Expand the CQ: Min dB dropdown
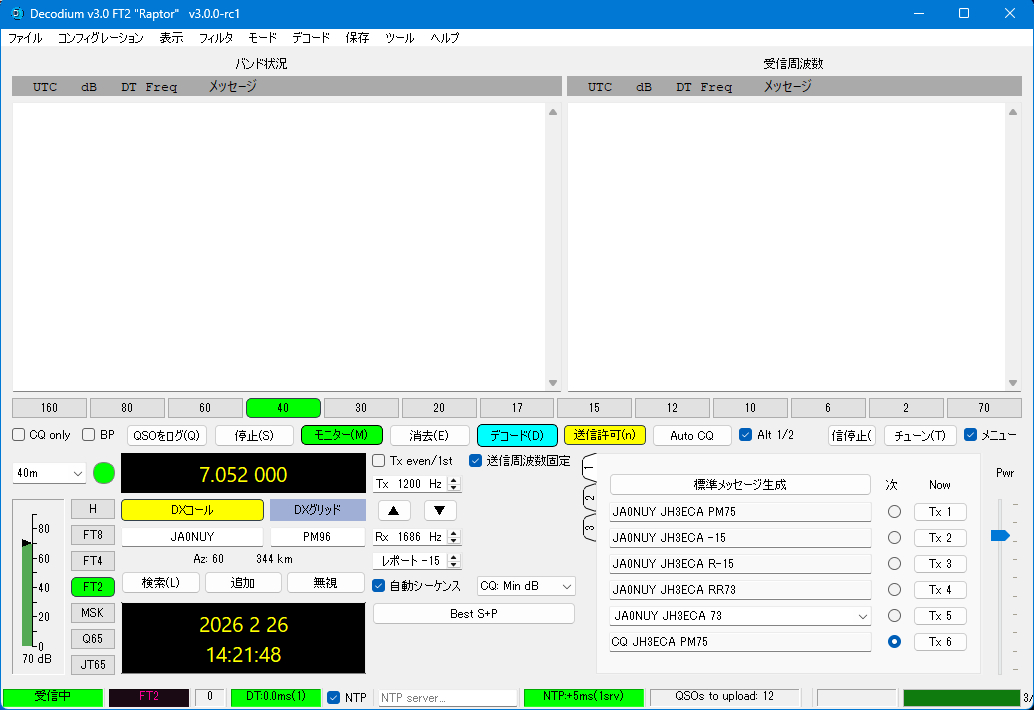 point(526,586)
